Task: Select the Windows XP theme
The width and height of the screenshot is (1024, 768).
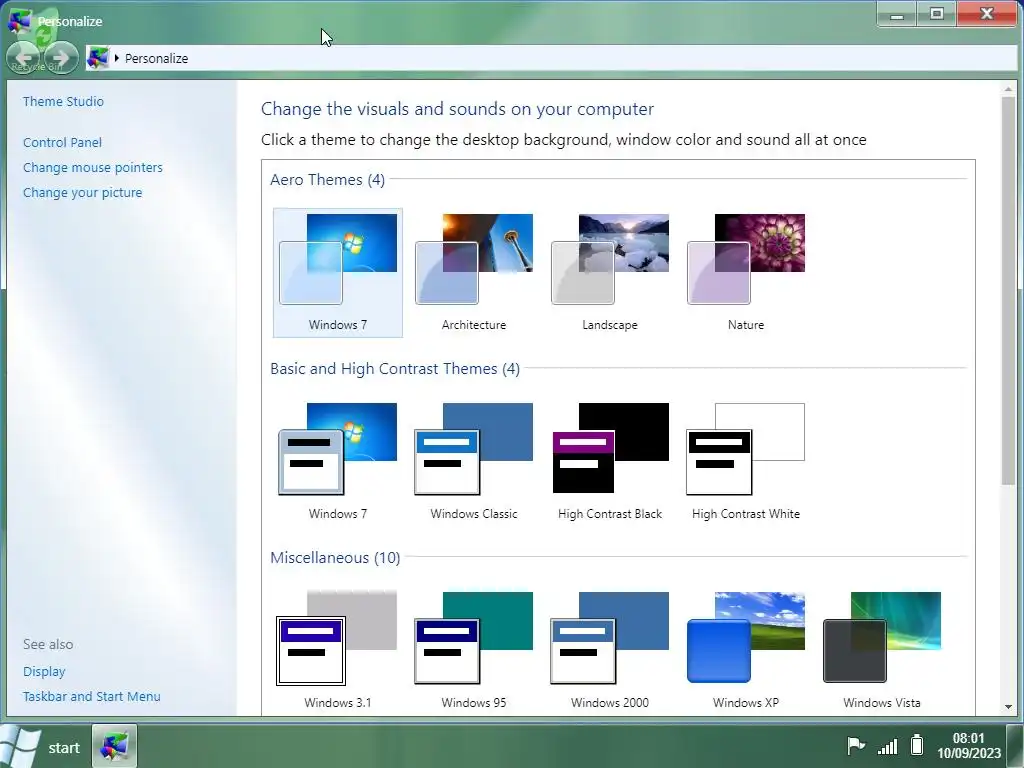Action: coord(746,650)
